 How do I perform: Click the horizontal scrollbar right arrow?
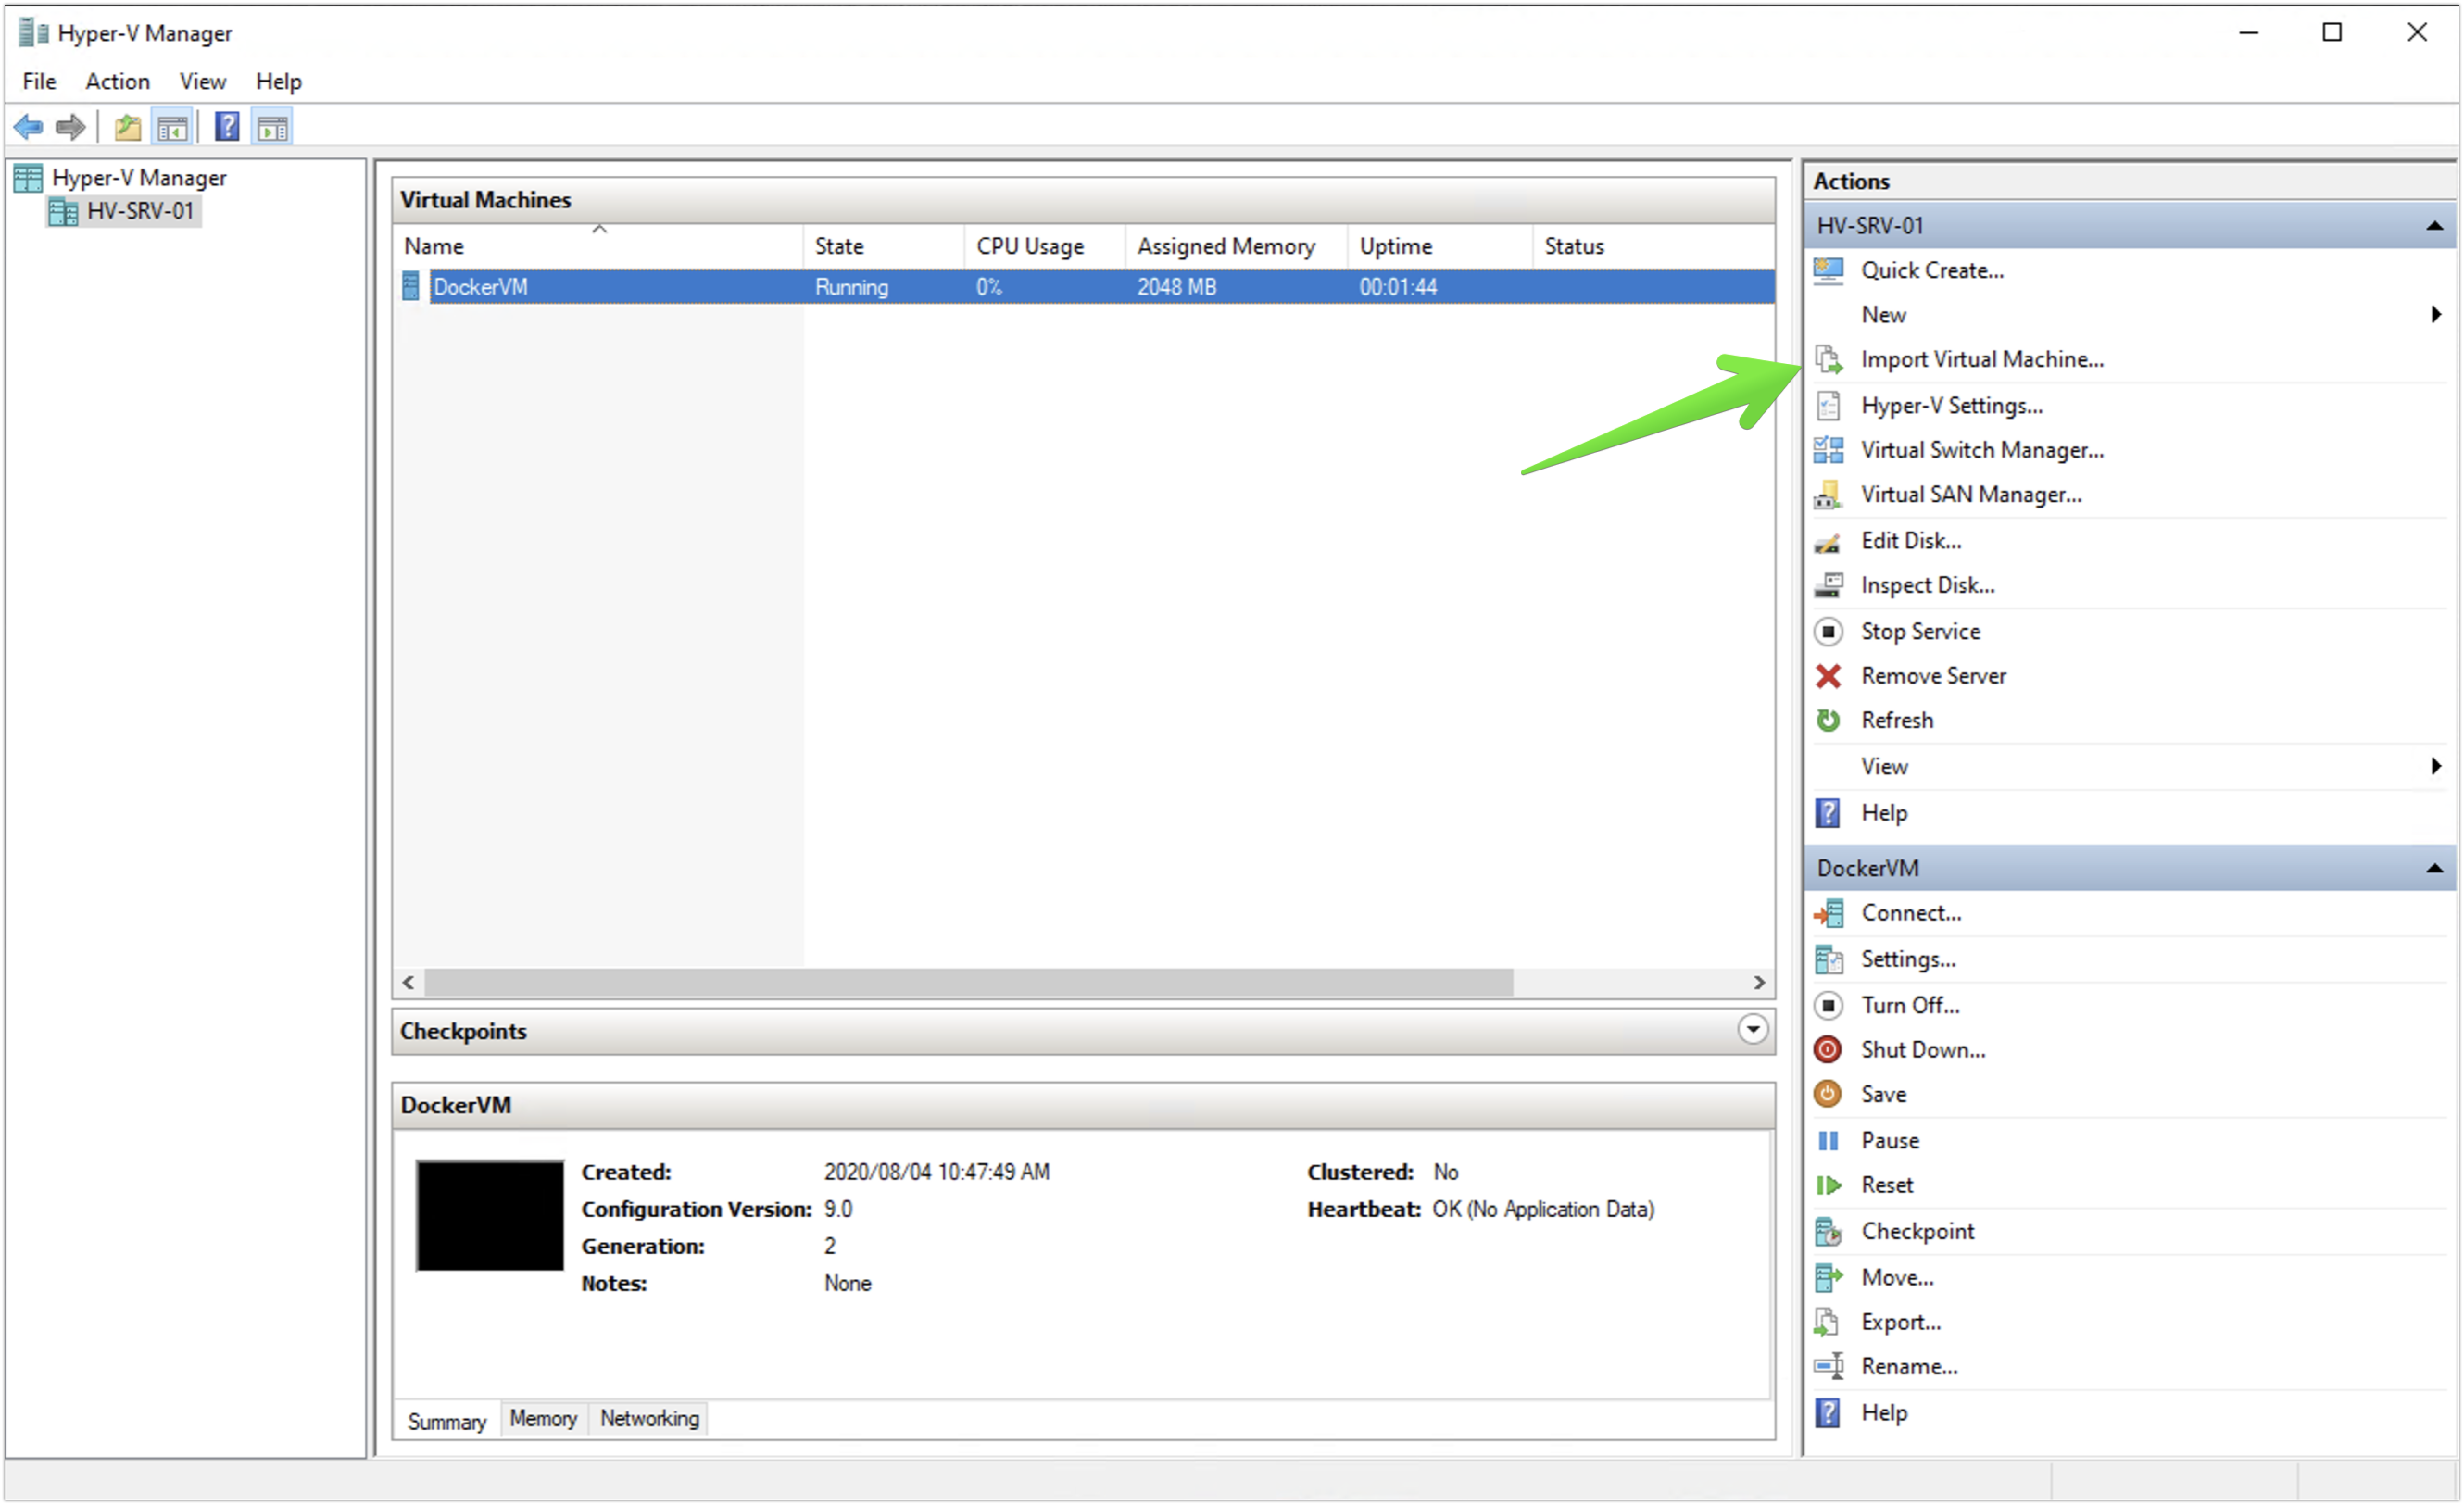pyautogui.click(x=1759, y=983)
